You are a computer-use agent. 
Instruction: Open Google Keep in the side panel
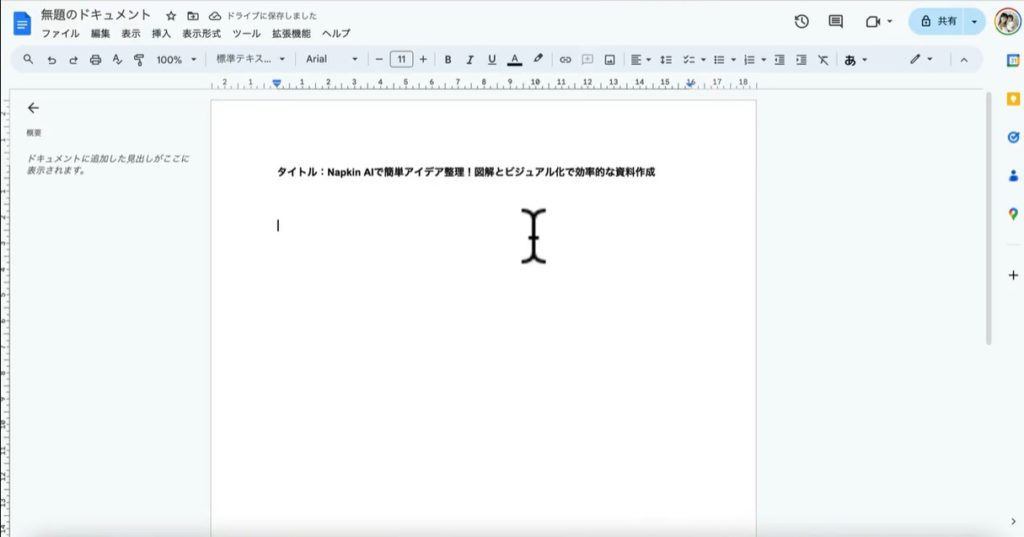click(1012, 98)
